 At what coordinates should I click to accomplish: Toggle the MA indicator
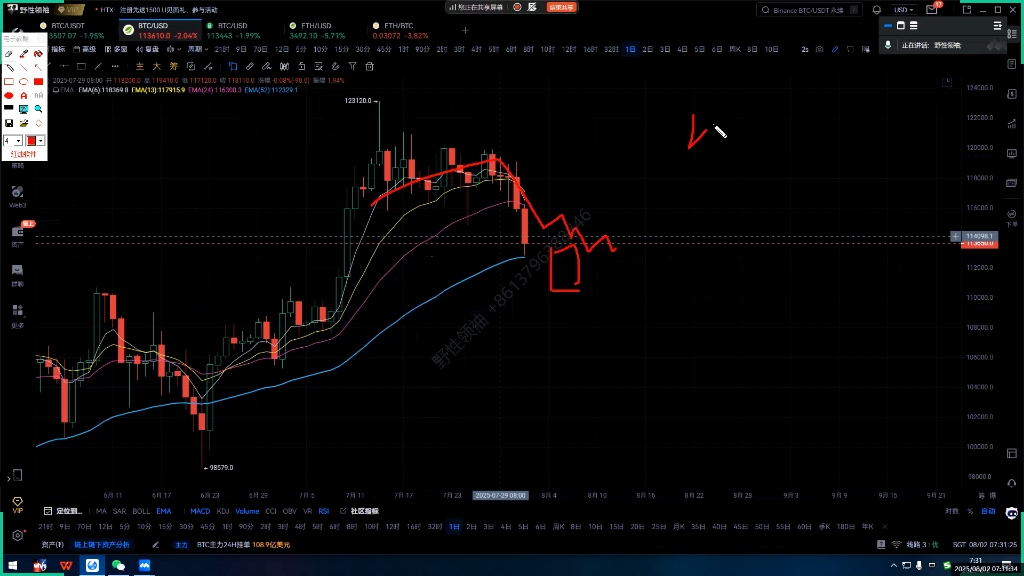click(x=101, y=511)
